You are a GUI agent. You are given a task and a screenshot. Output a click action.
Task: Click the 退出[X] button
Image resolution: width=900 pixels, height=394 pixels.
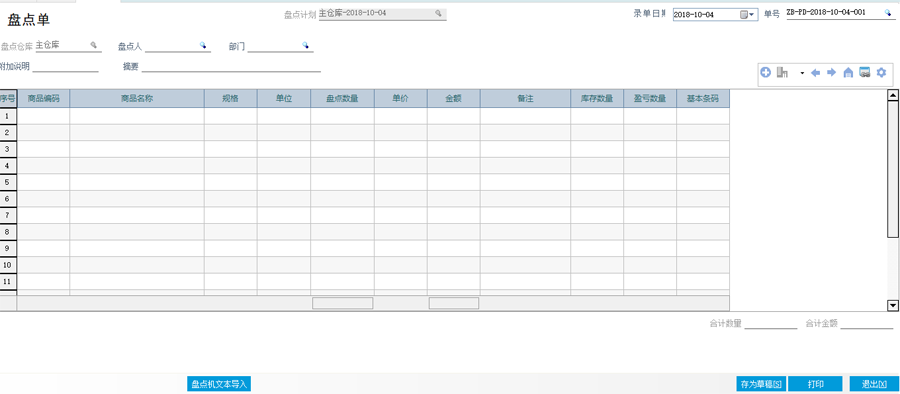pos(874,384)
